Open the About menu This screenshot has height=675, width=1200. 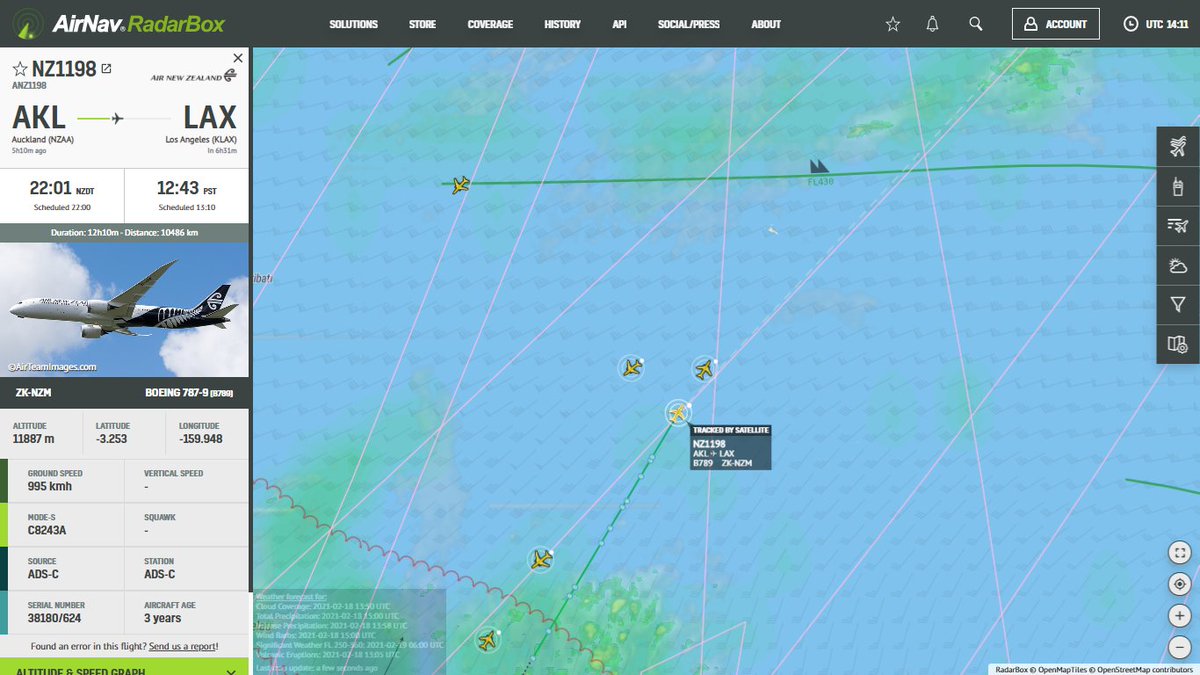pos(766,24)
